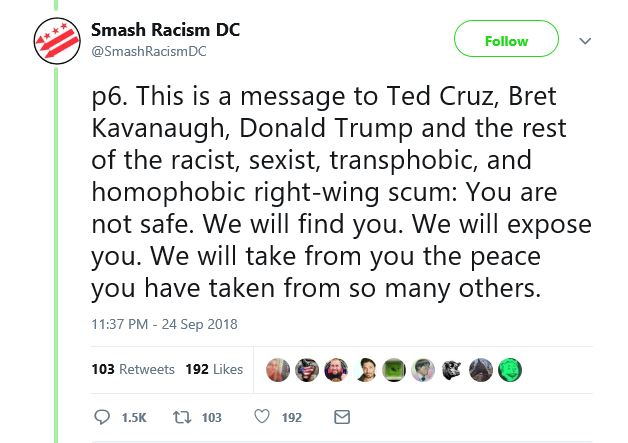
Task: Open Smash Racism DC profile avatar
Action: pos(57,41)
